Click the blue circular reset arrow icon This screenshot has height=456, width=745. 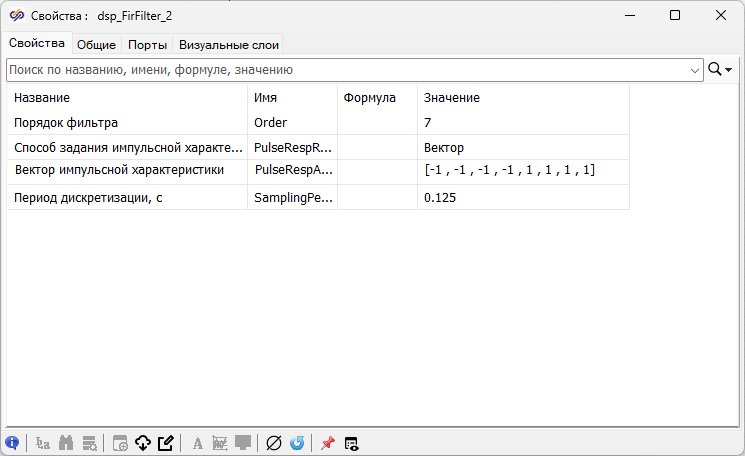click(296, 443)
